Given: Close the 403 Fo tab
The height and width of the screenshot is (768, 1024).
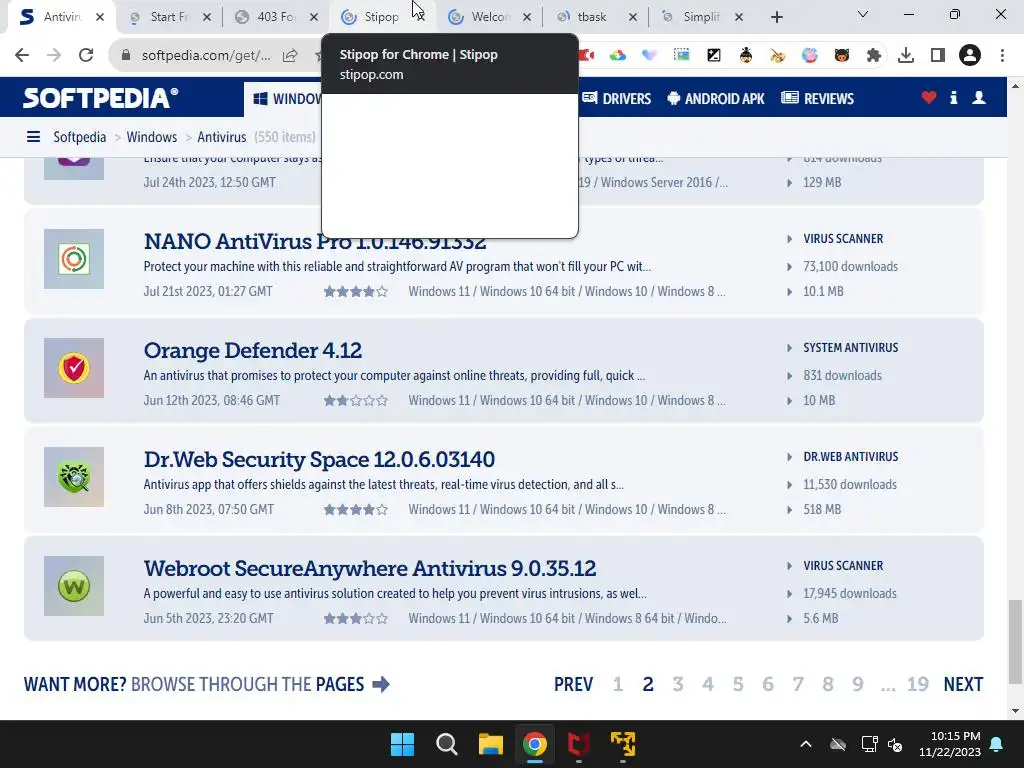Looking at the screenshot, I should pyautogui.click(x=314, y=17).
